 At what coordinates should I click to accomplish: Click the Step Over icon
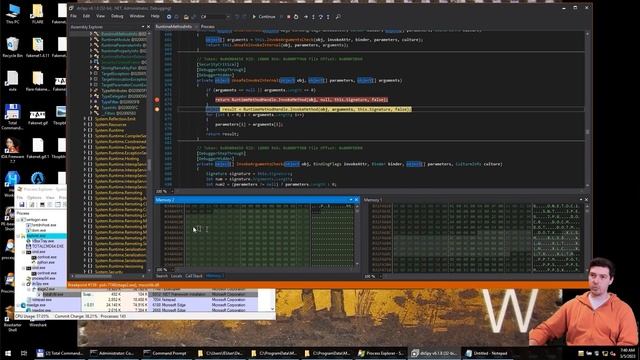[x=321, y=17]
